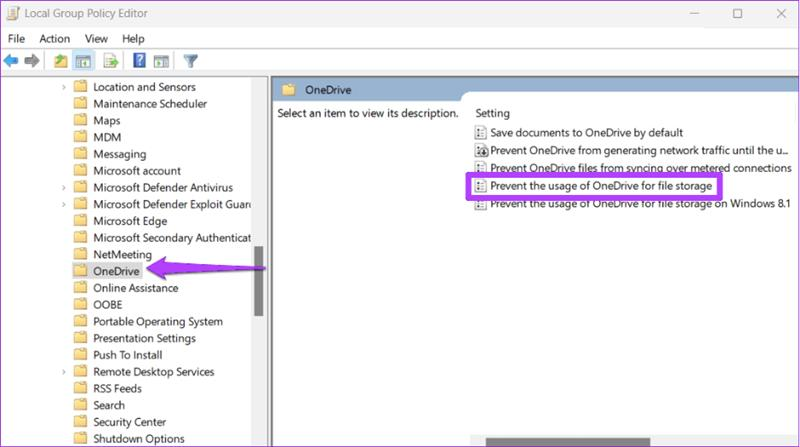Select Microsoft account in the tree
This screenshot has width=800, height=447.
point(137,170)
